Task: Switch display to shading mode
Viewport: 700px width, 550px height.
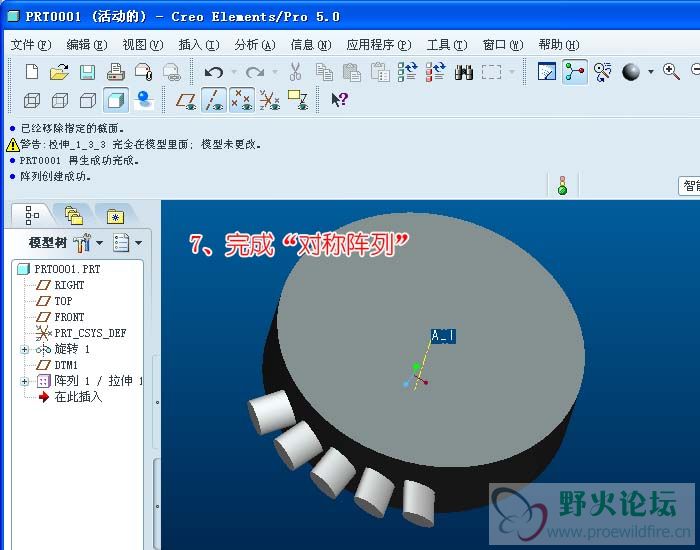Action: pos(116,100)
